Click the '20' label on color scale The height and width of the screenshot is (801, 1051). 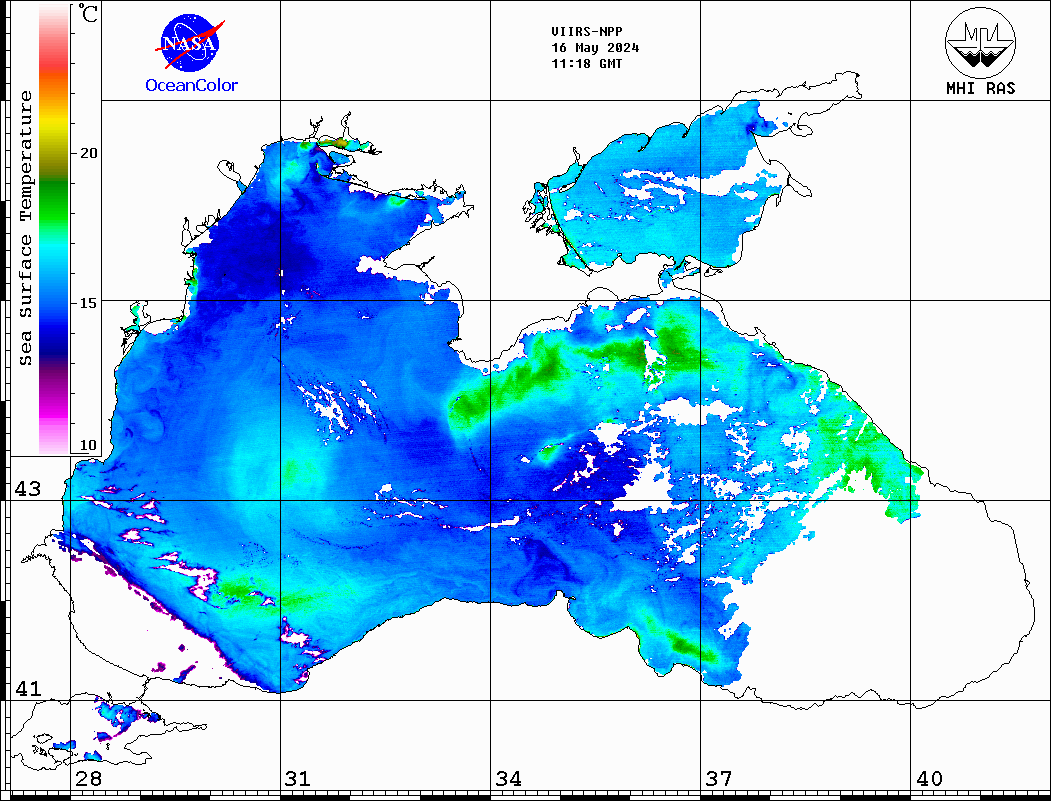88,153
